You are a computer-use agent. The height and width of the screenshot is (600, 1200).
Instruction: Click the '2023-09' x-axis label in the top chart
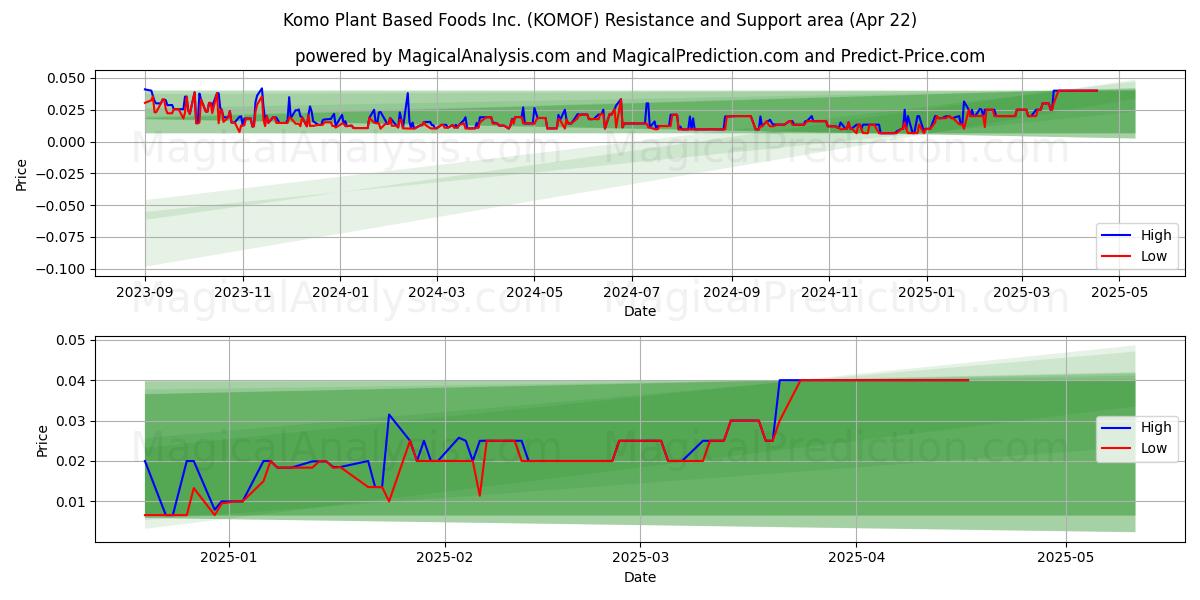145,292
